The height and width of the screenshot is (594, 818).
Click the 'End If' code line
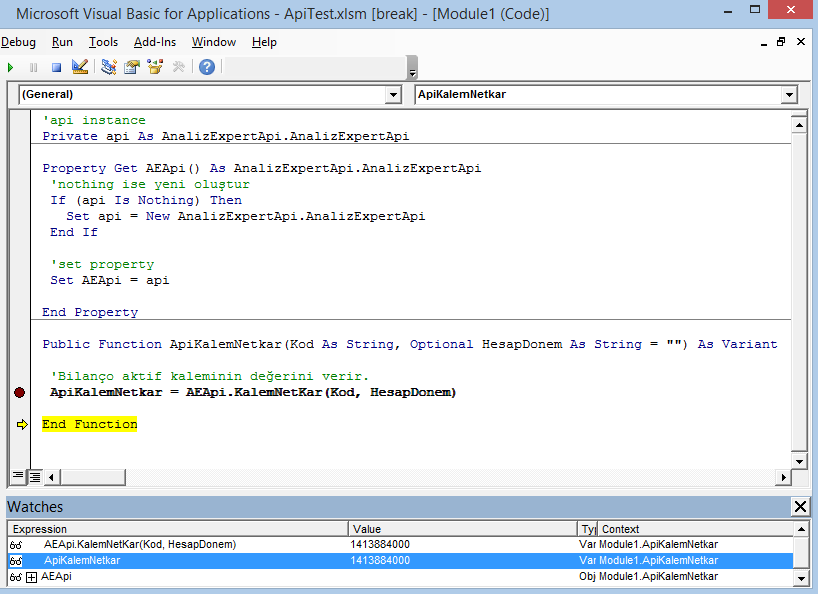[x=74, y=232]
